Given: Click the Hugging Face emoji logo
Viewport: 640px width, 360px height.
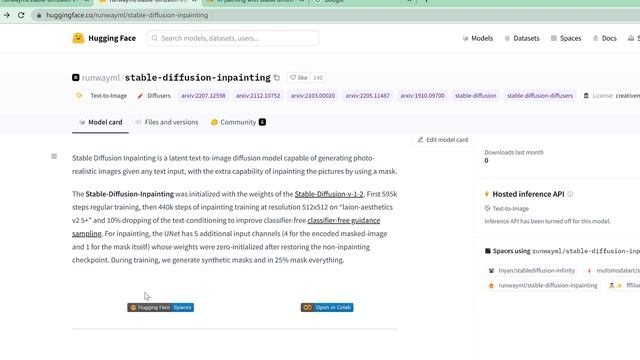Looking at the screenshot, I should [x=78, y=38].
